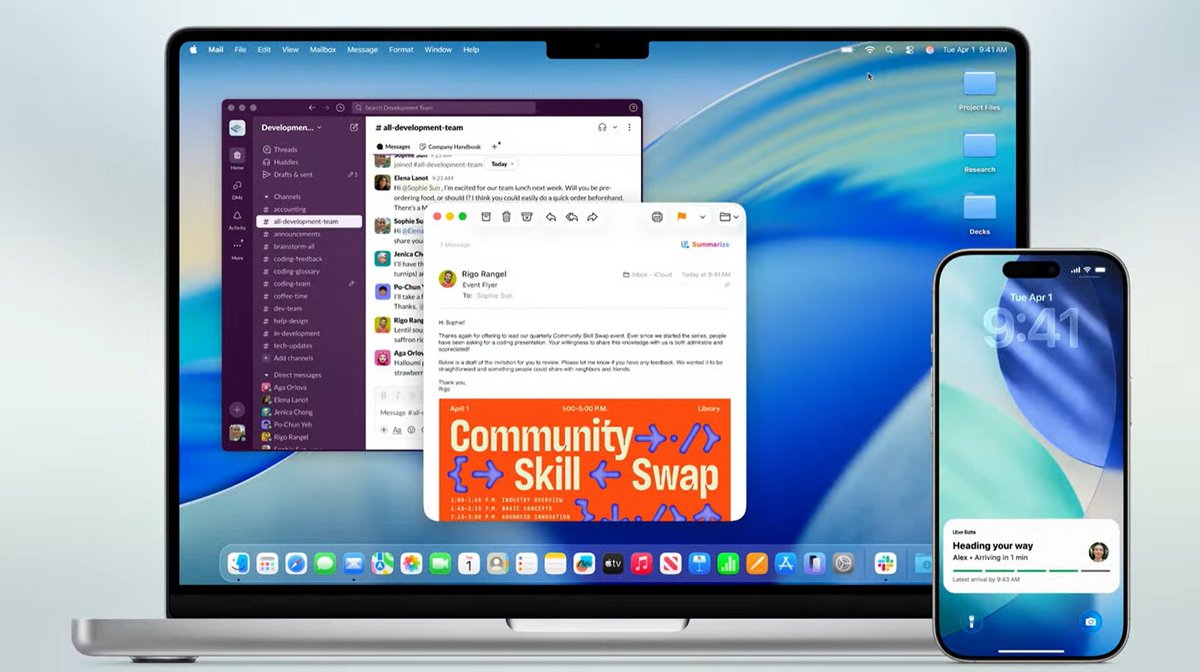The height and width of the screenshot is (672, 1200).
Task: Open the Decks desktop folder
Action: point(979,214)
